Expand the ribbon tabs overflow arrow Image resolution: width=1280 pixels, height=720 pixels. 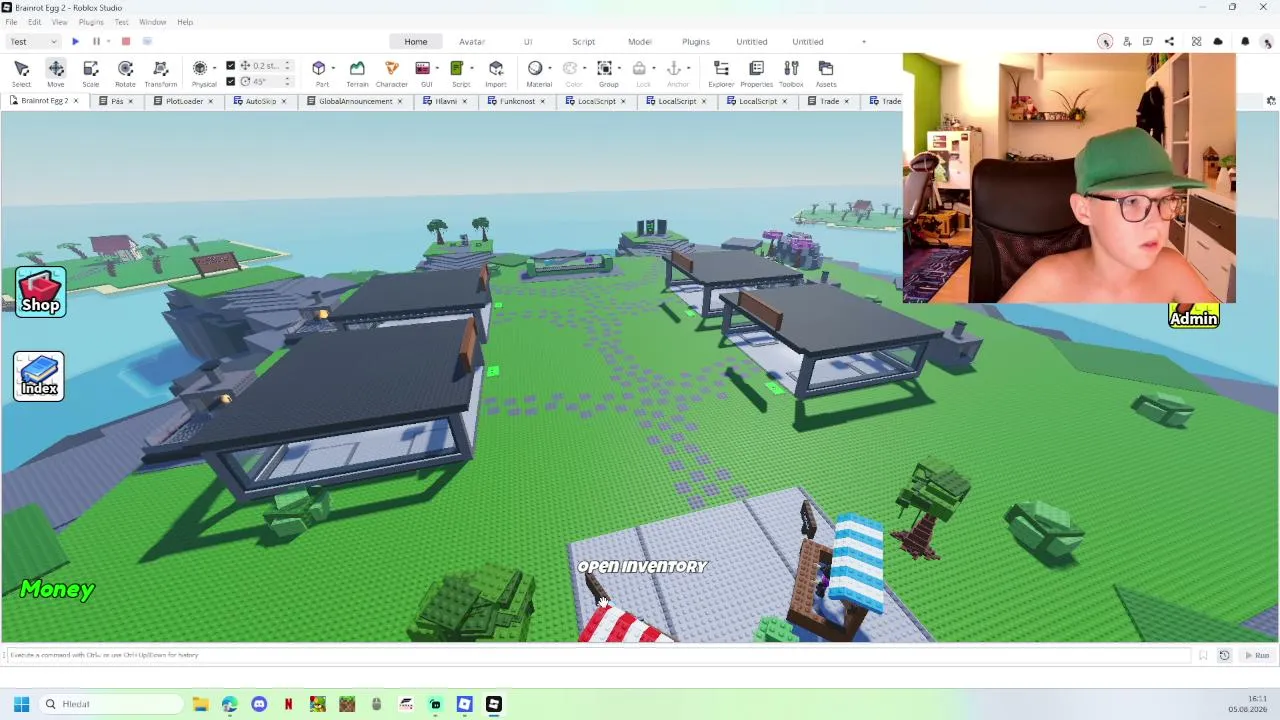tap(864, 42)
